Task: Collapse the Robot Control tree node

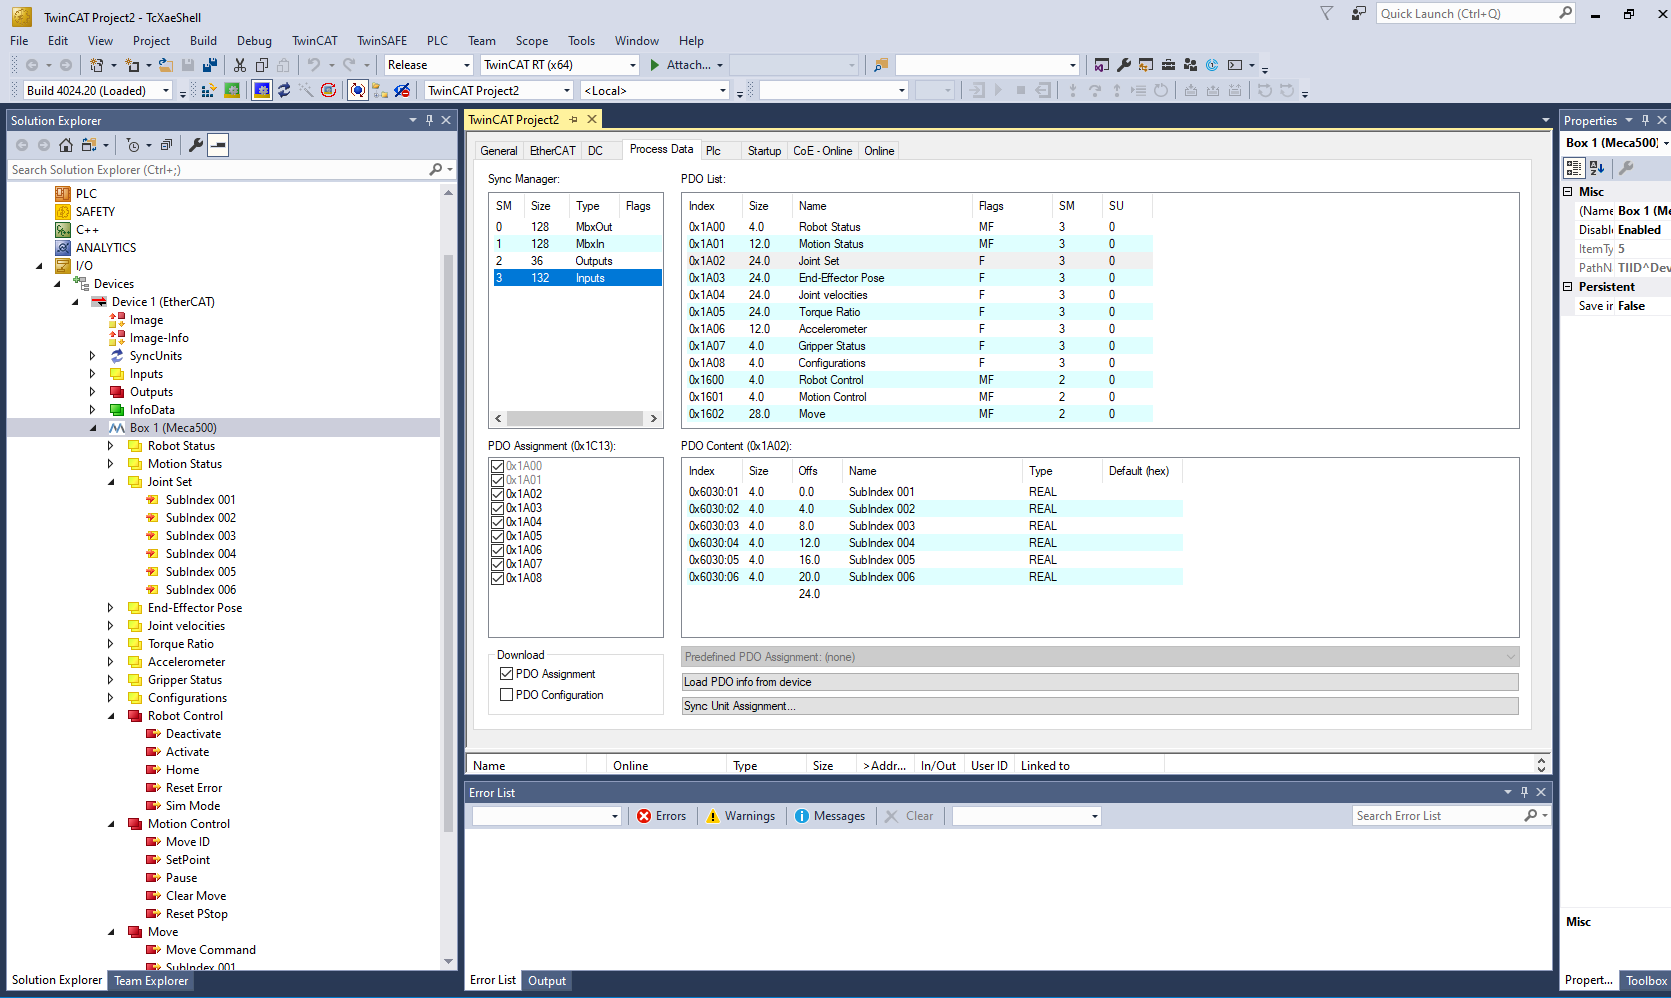Action: tap(110, 716)
